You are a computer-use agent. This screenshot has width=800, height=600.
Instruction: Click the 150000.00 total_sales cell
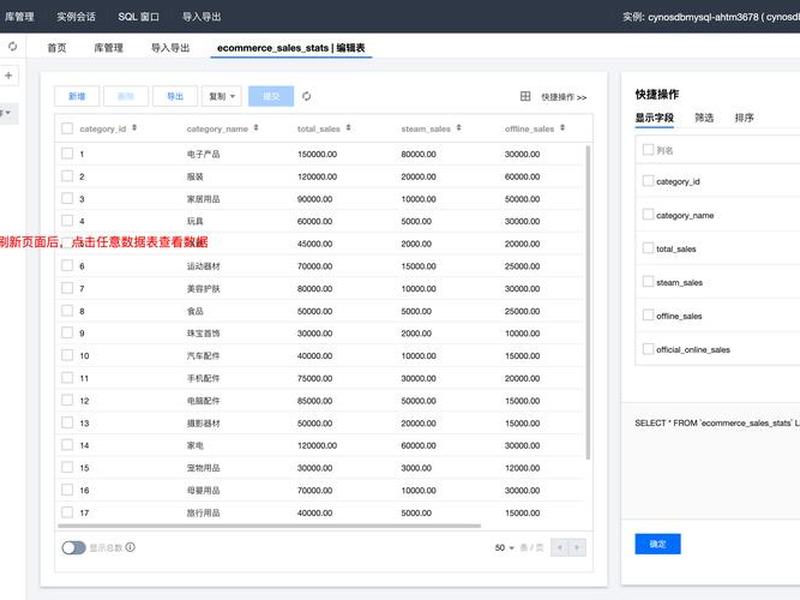(x=317, y=154)
